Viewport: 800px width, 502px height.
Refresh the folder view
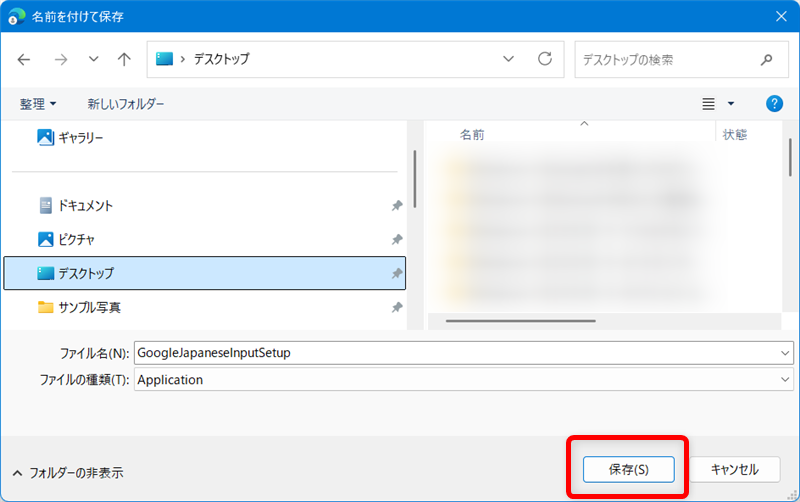point(545,59)
